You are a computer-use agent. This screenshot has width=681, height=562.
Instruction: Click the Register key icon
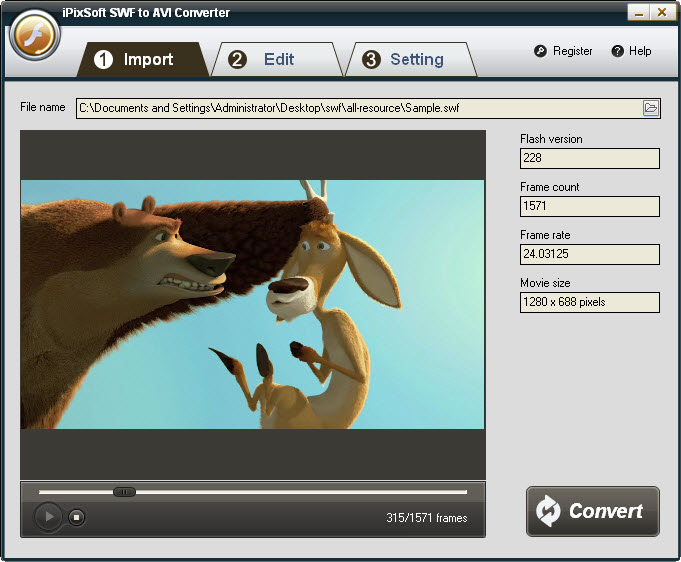[x=540, y=51]
